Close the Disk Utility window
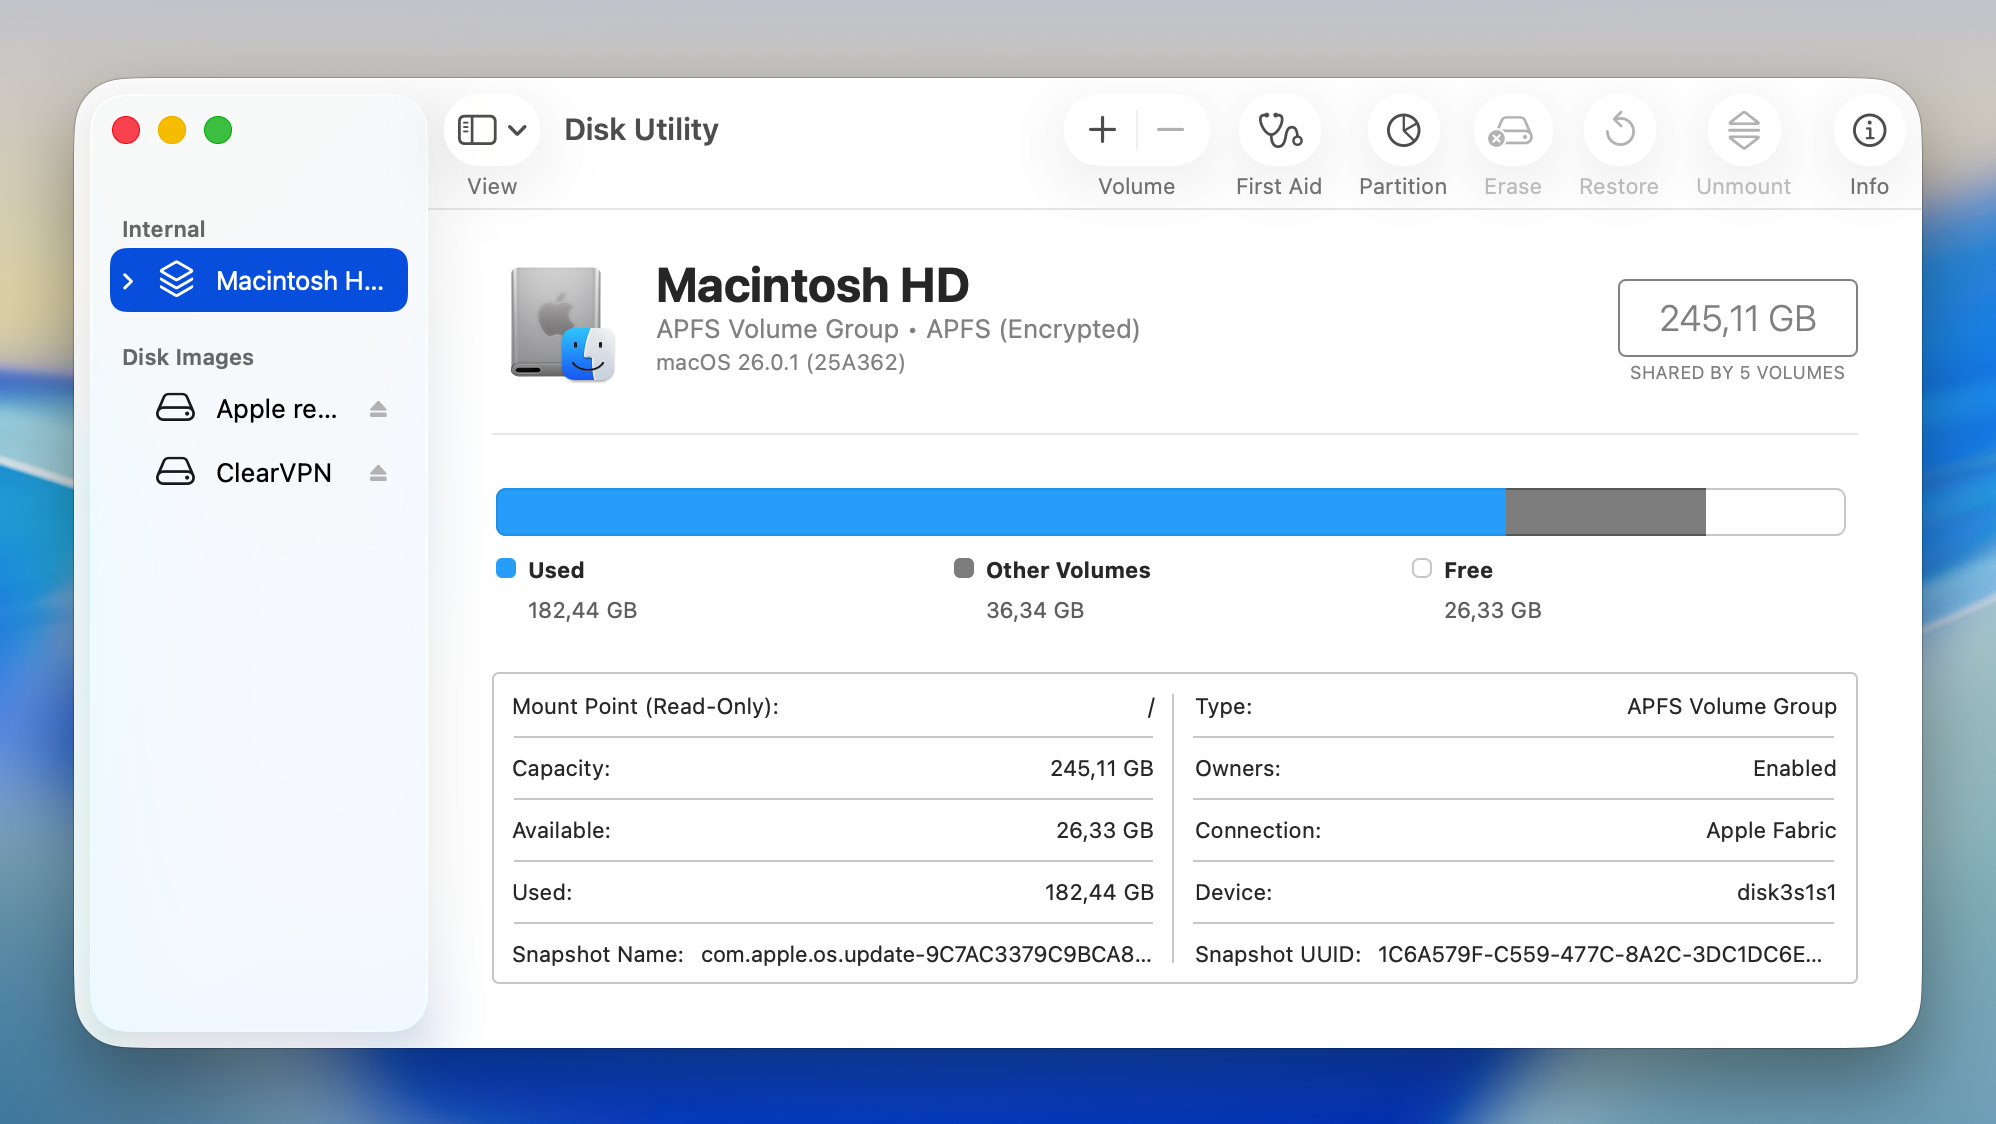The height and width of the screenshot is (1124, 1996). pos(126,130)
